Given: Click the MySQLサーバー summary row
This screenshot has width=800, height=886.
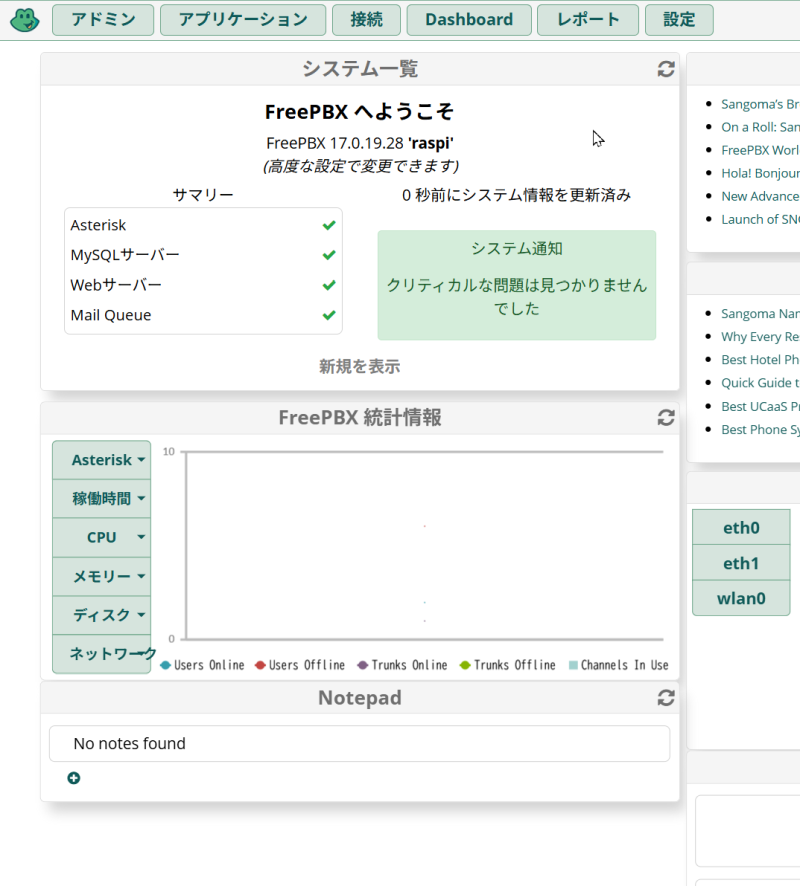Looking at the screenshot, I should coord(203,255).
